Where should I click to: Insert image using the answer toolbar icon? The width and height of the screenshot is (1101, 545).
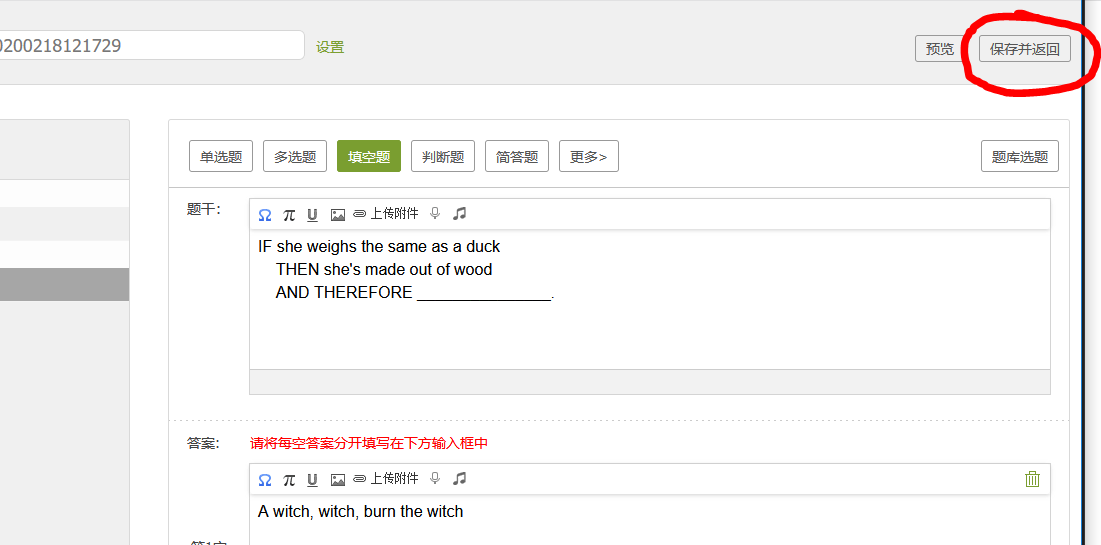tap(338, 480)
